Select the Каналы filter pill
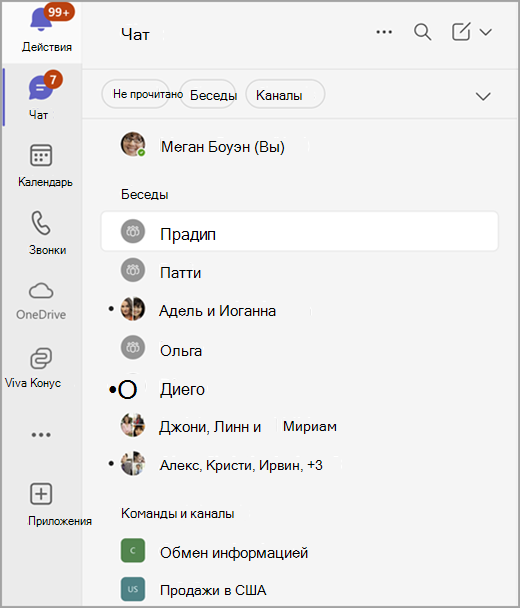 coord(285,94)
